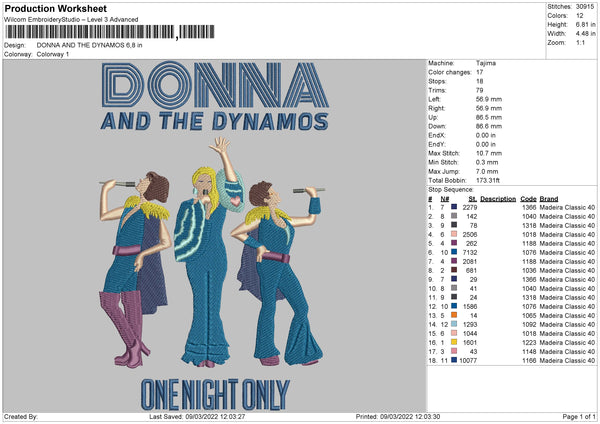
Task: Click the barcode under the worksheet title
Action: [110, 32]
